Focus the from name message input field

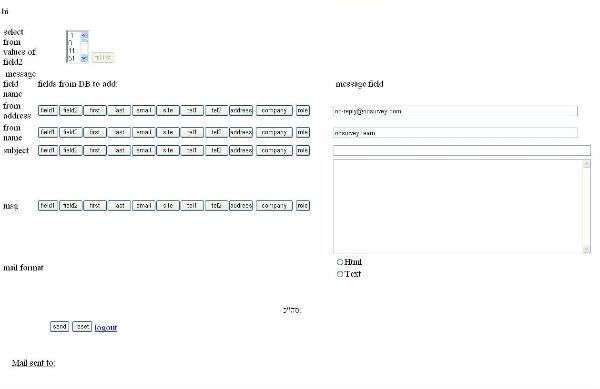[x=455, y=133]
